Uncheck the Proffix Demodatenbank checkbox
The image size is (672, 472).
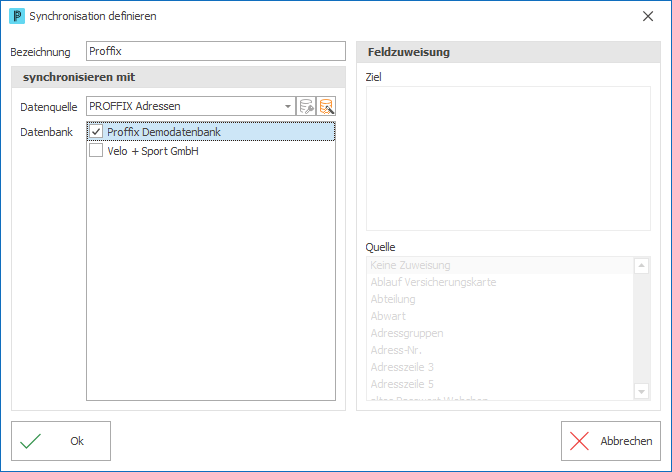(x=96, y=132)
